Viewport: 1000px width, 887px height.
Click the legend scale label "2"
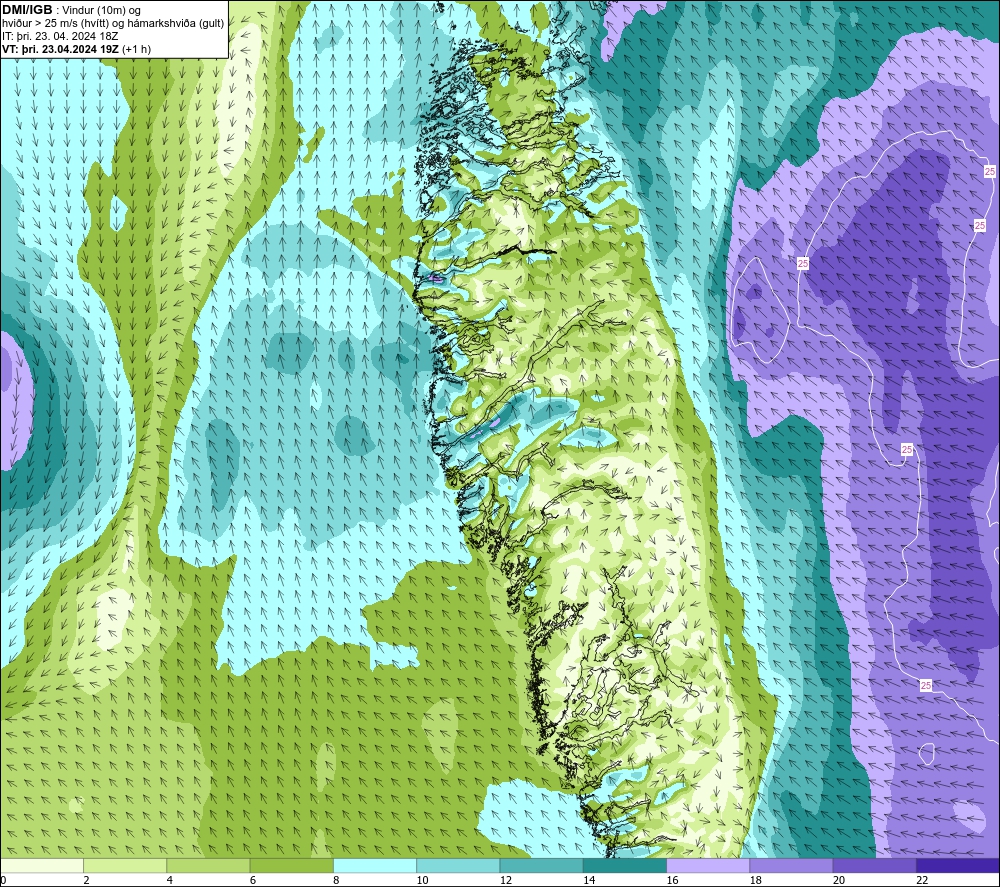click(86, 881)
